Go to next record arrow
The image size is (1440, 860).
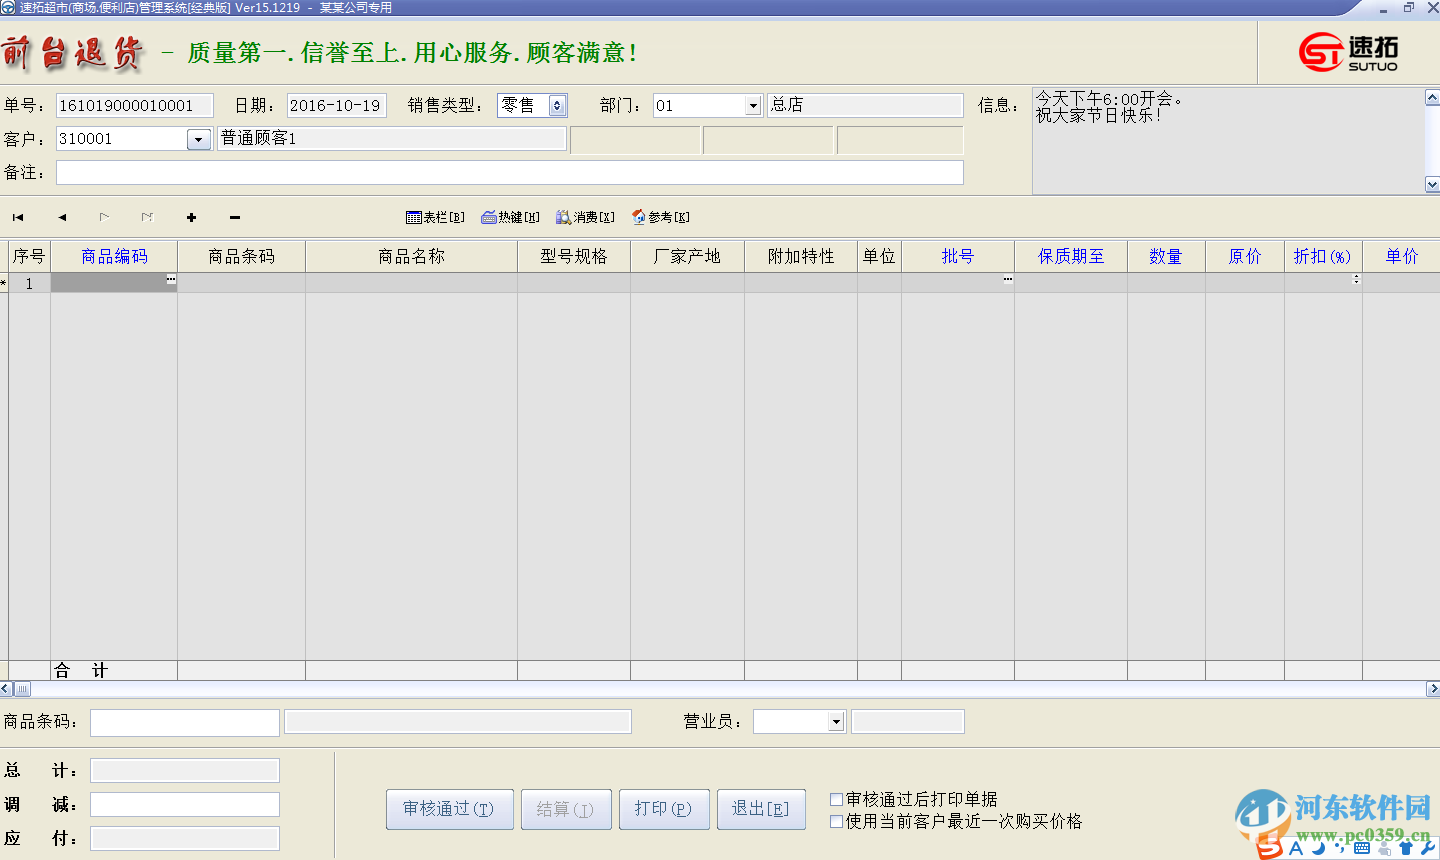104,217
